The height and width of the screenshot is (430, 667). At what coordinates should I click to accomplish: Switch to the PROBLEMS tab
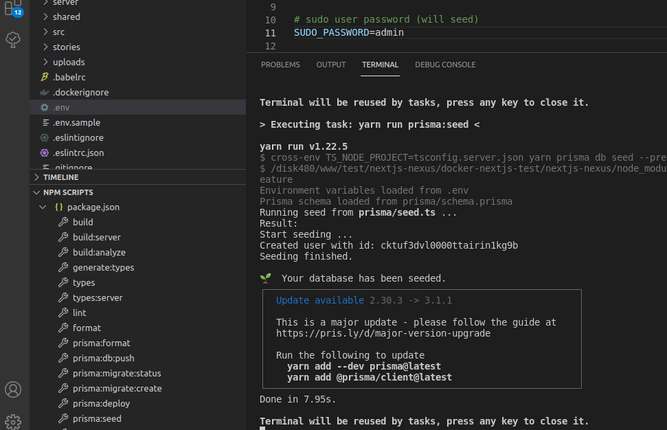coord(280,65)
